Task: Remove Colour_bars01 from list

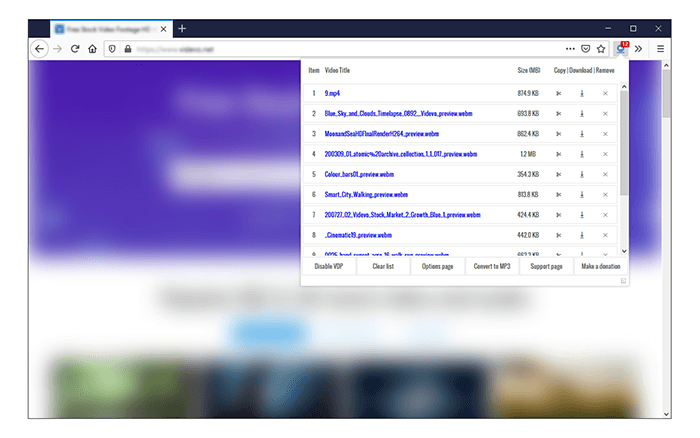Action: (x=605, y=174)
